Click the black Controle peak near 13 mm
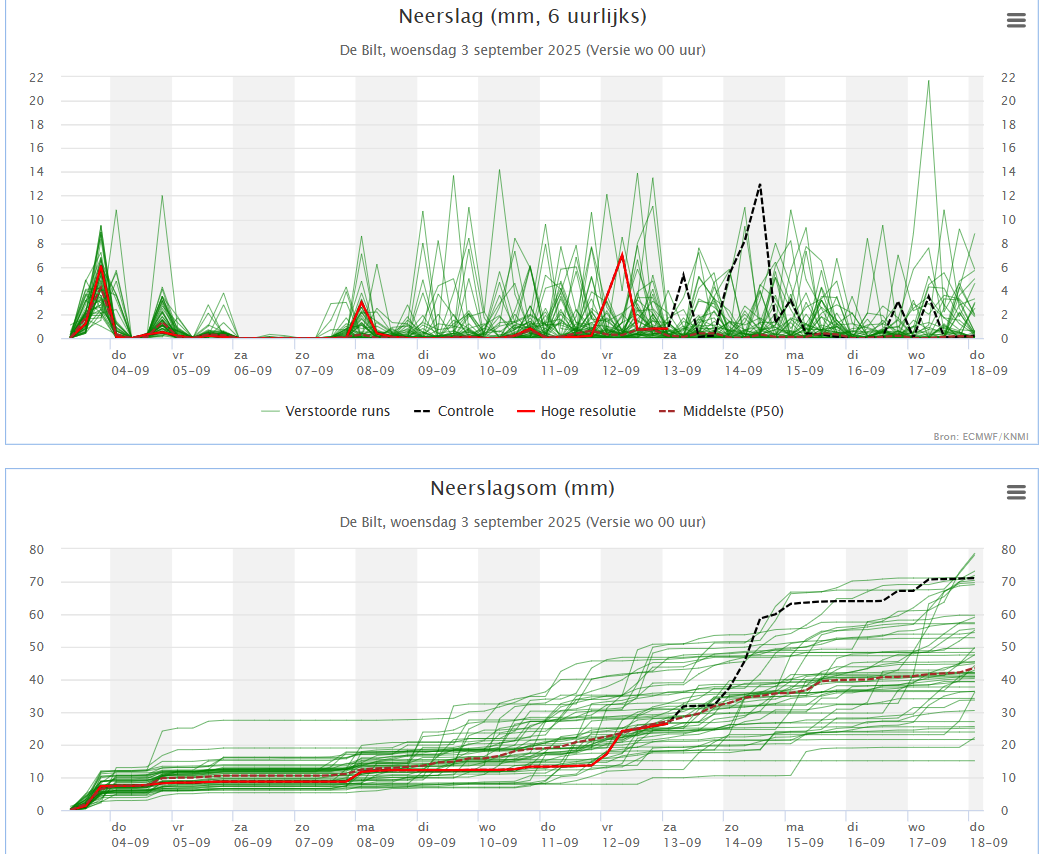The width and height of the screenshot is (1042, 854). click(760, 185)
